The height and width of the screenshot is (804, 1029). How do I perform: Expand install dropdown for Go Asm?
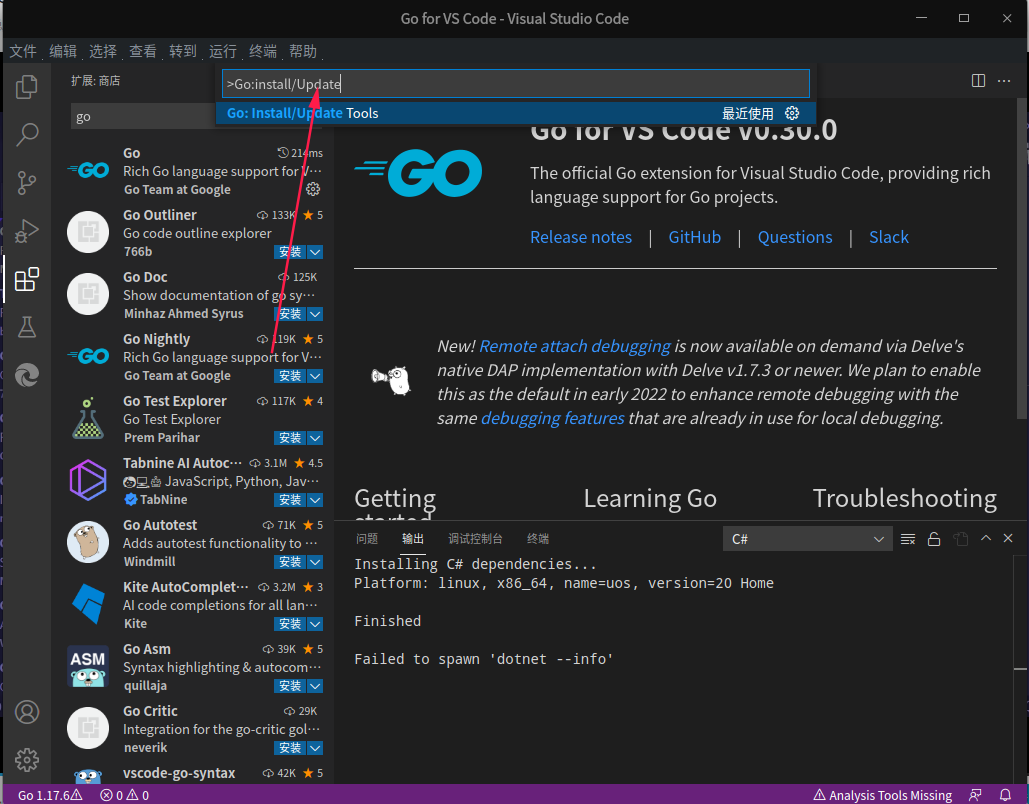[315, 686]
